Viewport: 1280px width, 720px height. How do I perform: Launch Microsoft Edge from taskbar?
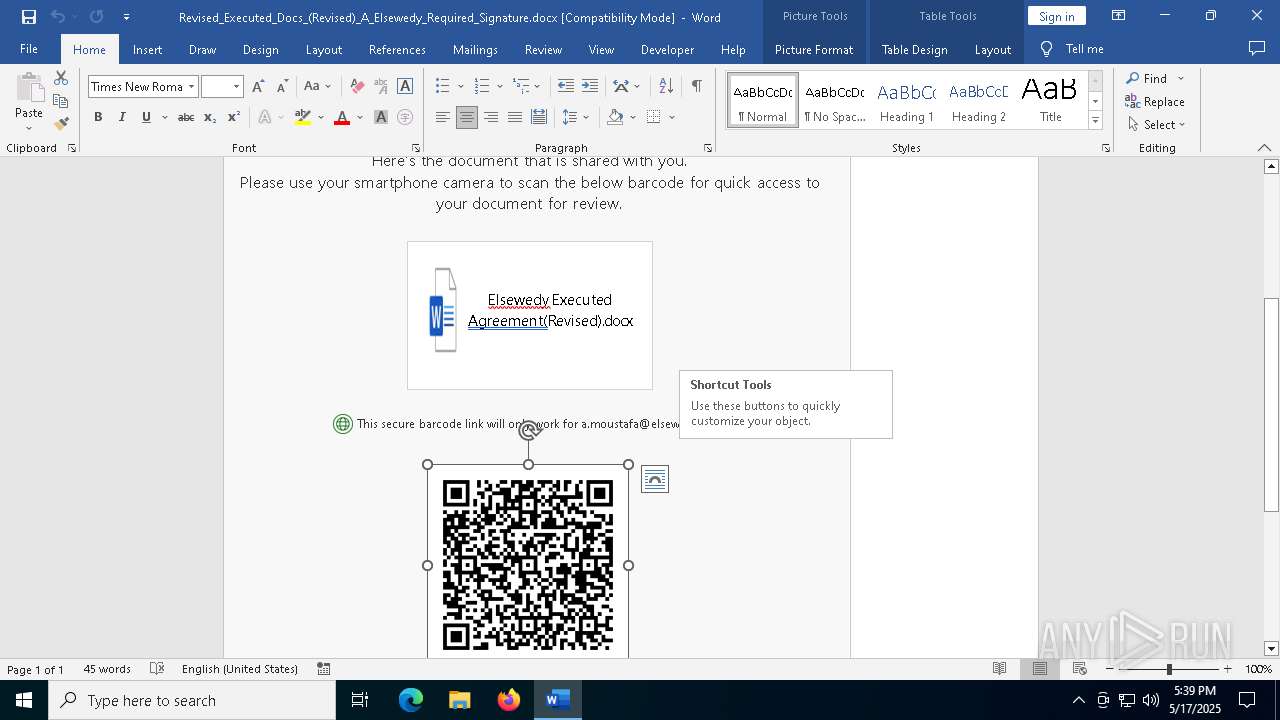pos(411,700)
